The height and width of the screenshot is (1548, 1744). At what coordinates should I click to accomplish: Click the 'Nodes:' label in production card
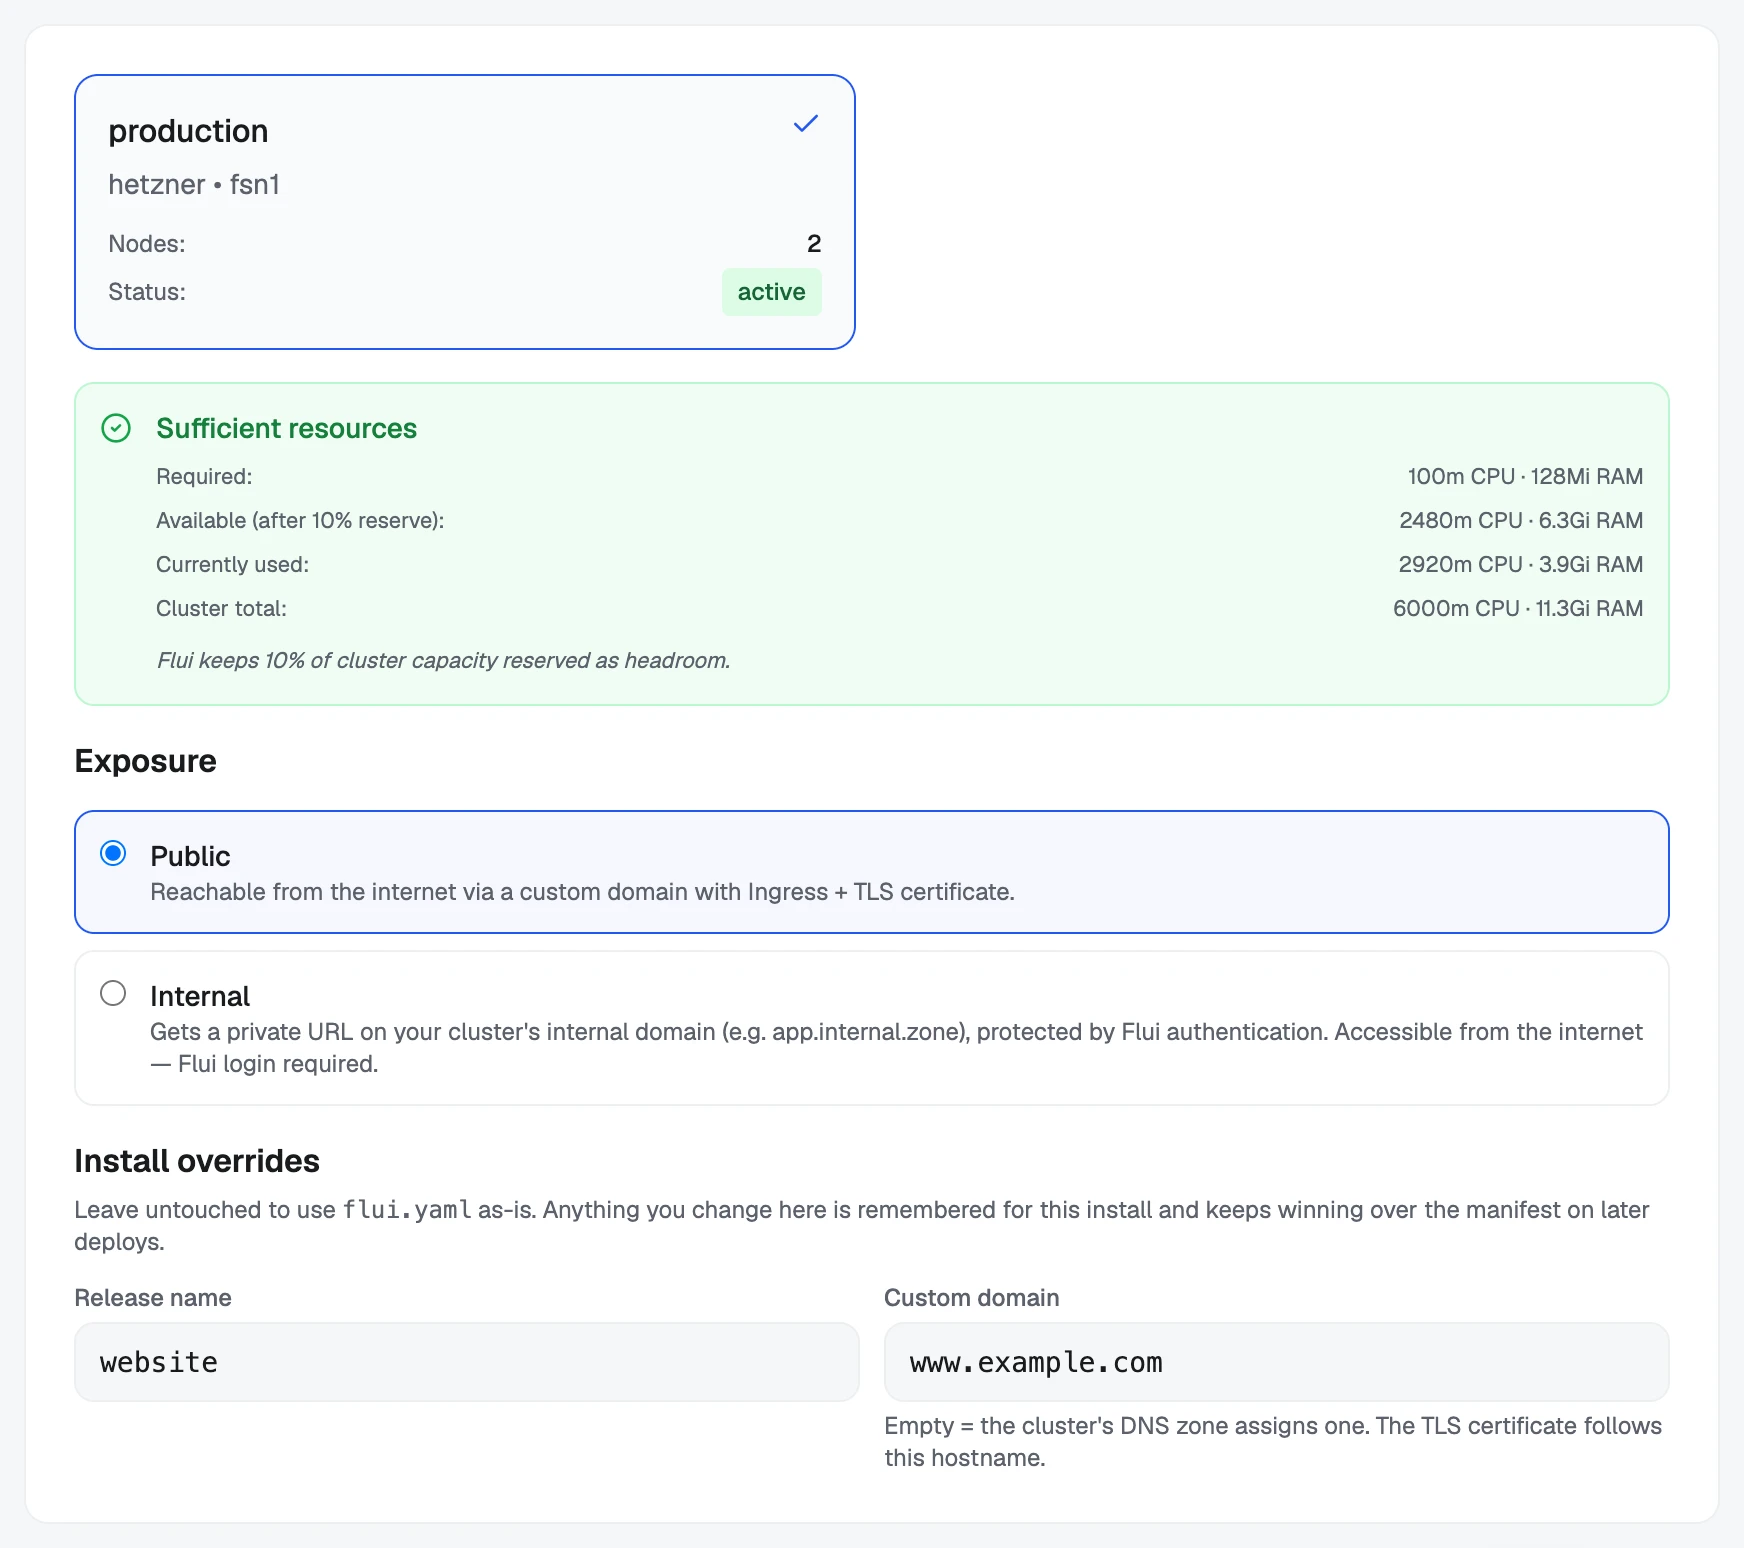pyautogui.click(x=147, y=244)
